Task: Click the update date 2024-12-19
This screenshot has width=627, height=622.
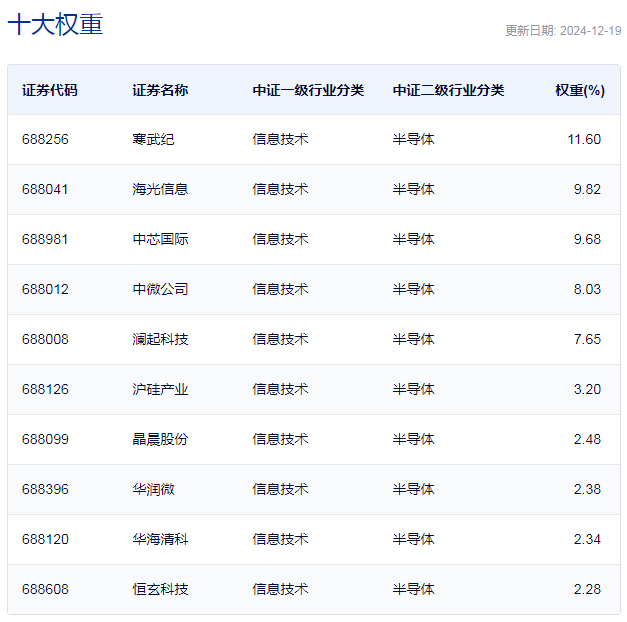Action: coord(590,31)
